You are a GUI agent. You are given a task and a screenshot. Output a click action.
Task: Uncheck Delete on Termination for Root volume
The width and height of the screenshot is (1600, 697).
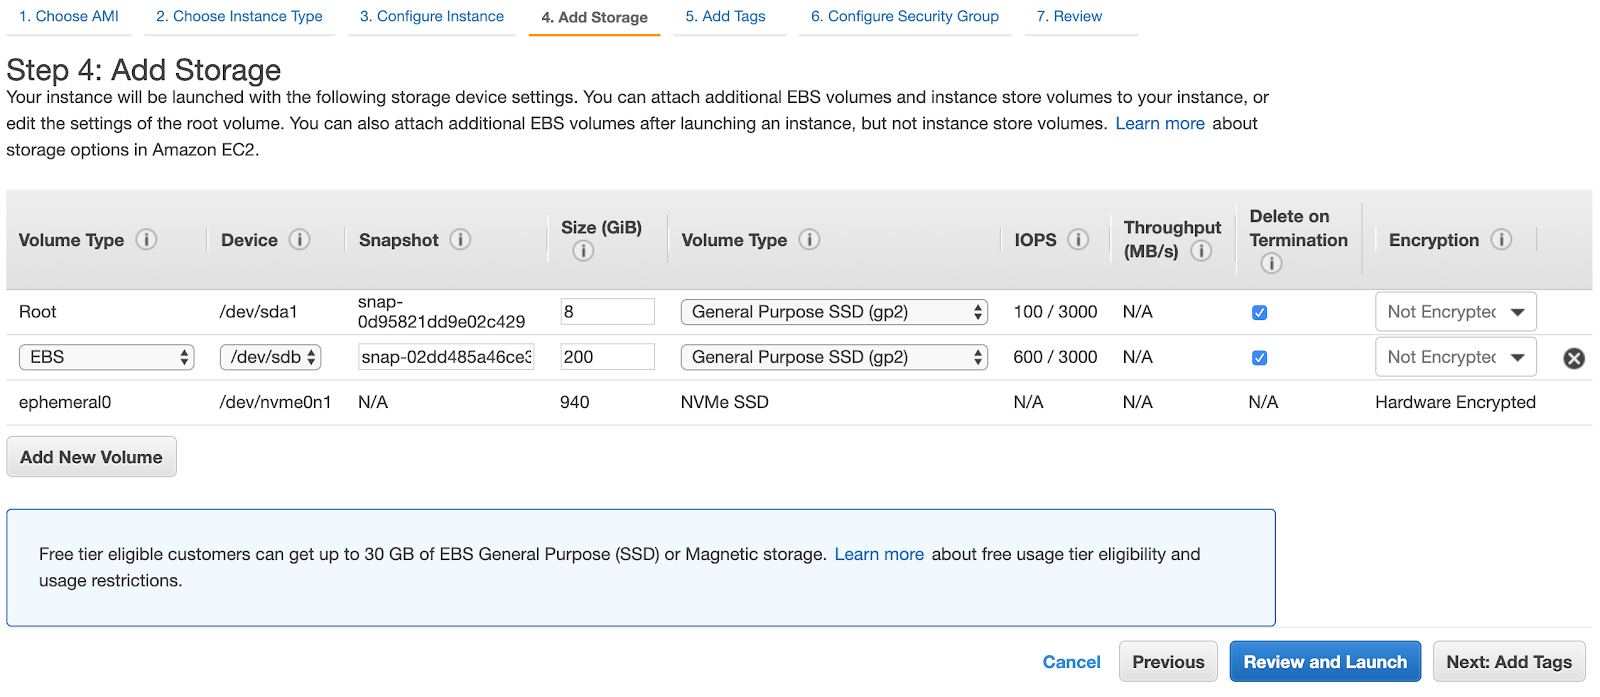tap(1260, 312)
